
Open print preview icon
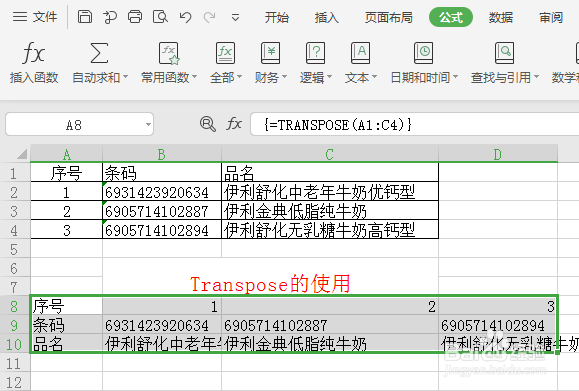coord(160,17)
